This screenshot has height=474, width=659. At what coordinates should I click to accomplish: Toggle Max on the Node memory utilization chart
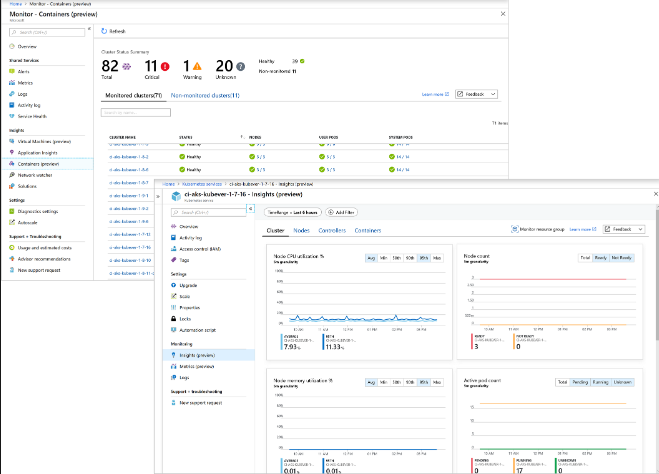(x=437, y=382)
